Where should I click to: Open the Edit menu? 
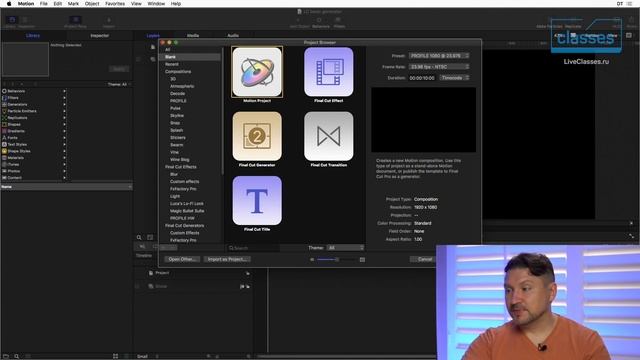tap(58, 4)
